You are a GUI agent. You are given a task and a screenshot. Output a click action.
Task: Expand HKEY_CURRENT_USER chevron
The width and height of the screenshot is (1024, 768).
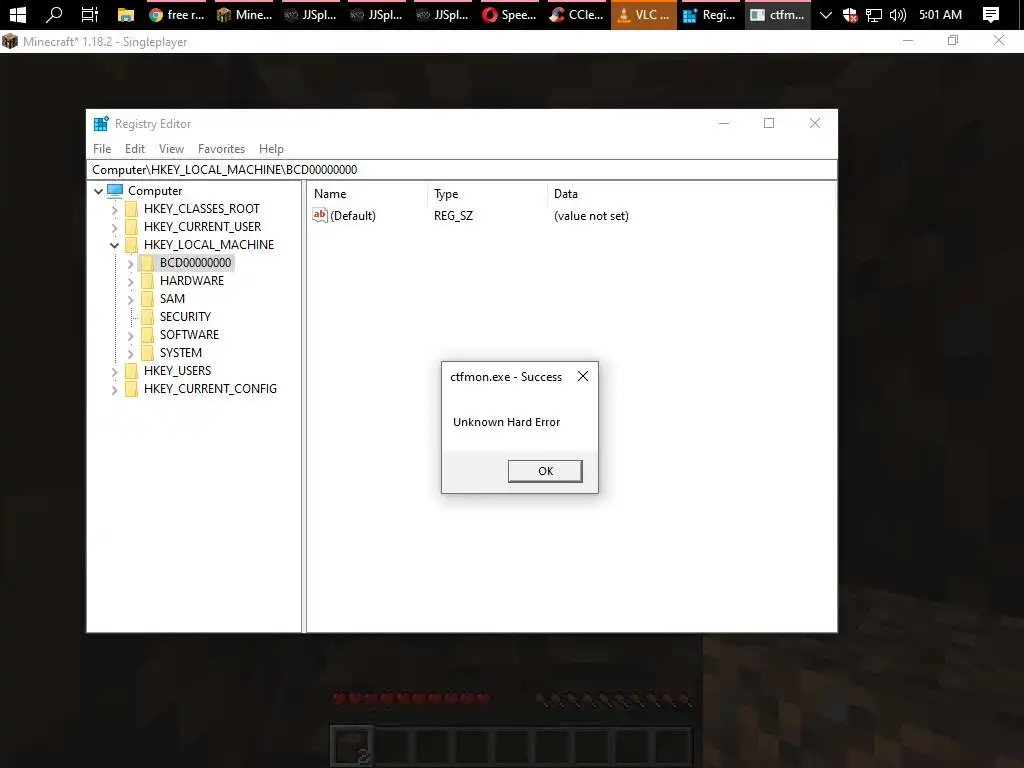[114, 227]
